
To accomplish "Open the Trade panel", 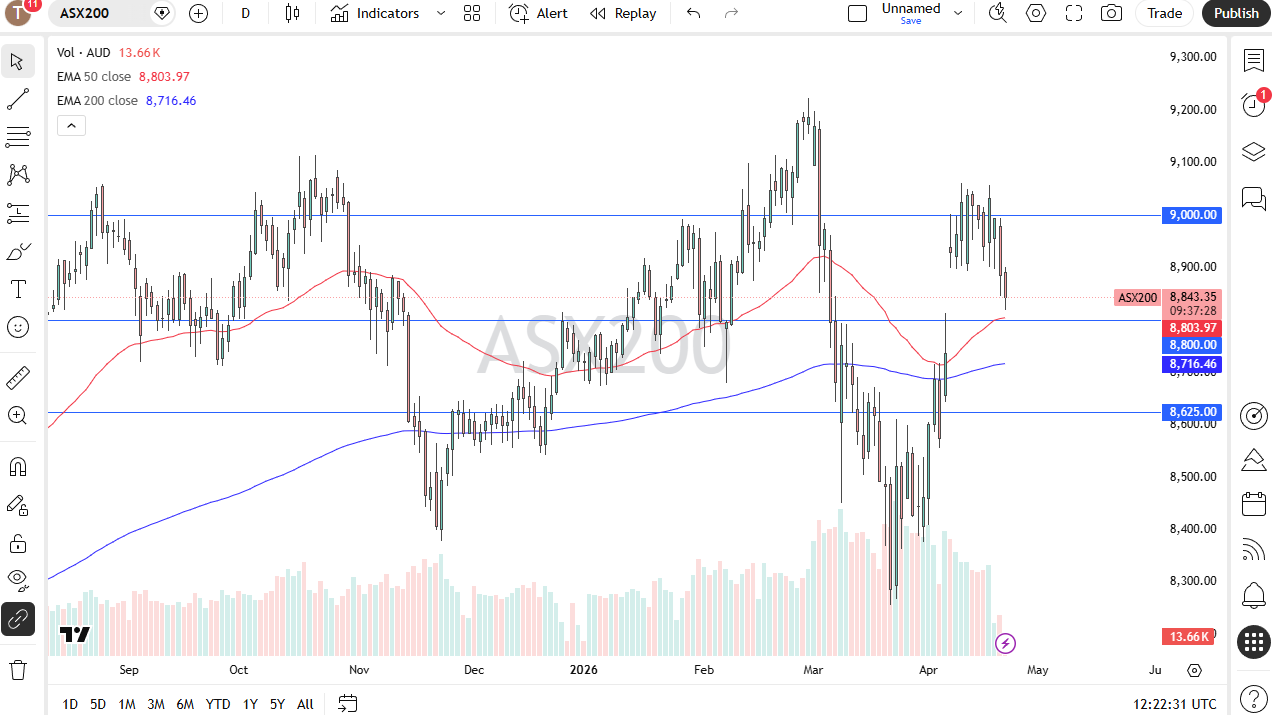I will (1165, 13).
